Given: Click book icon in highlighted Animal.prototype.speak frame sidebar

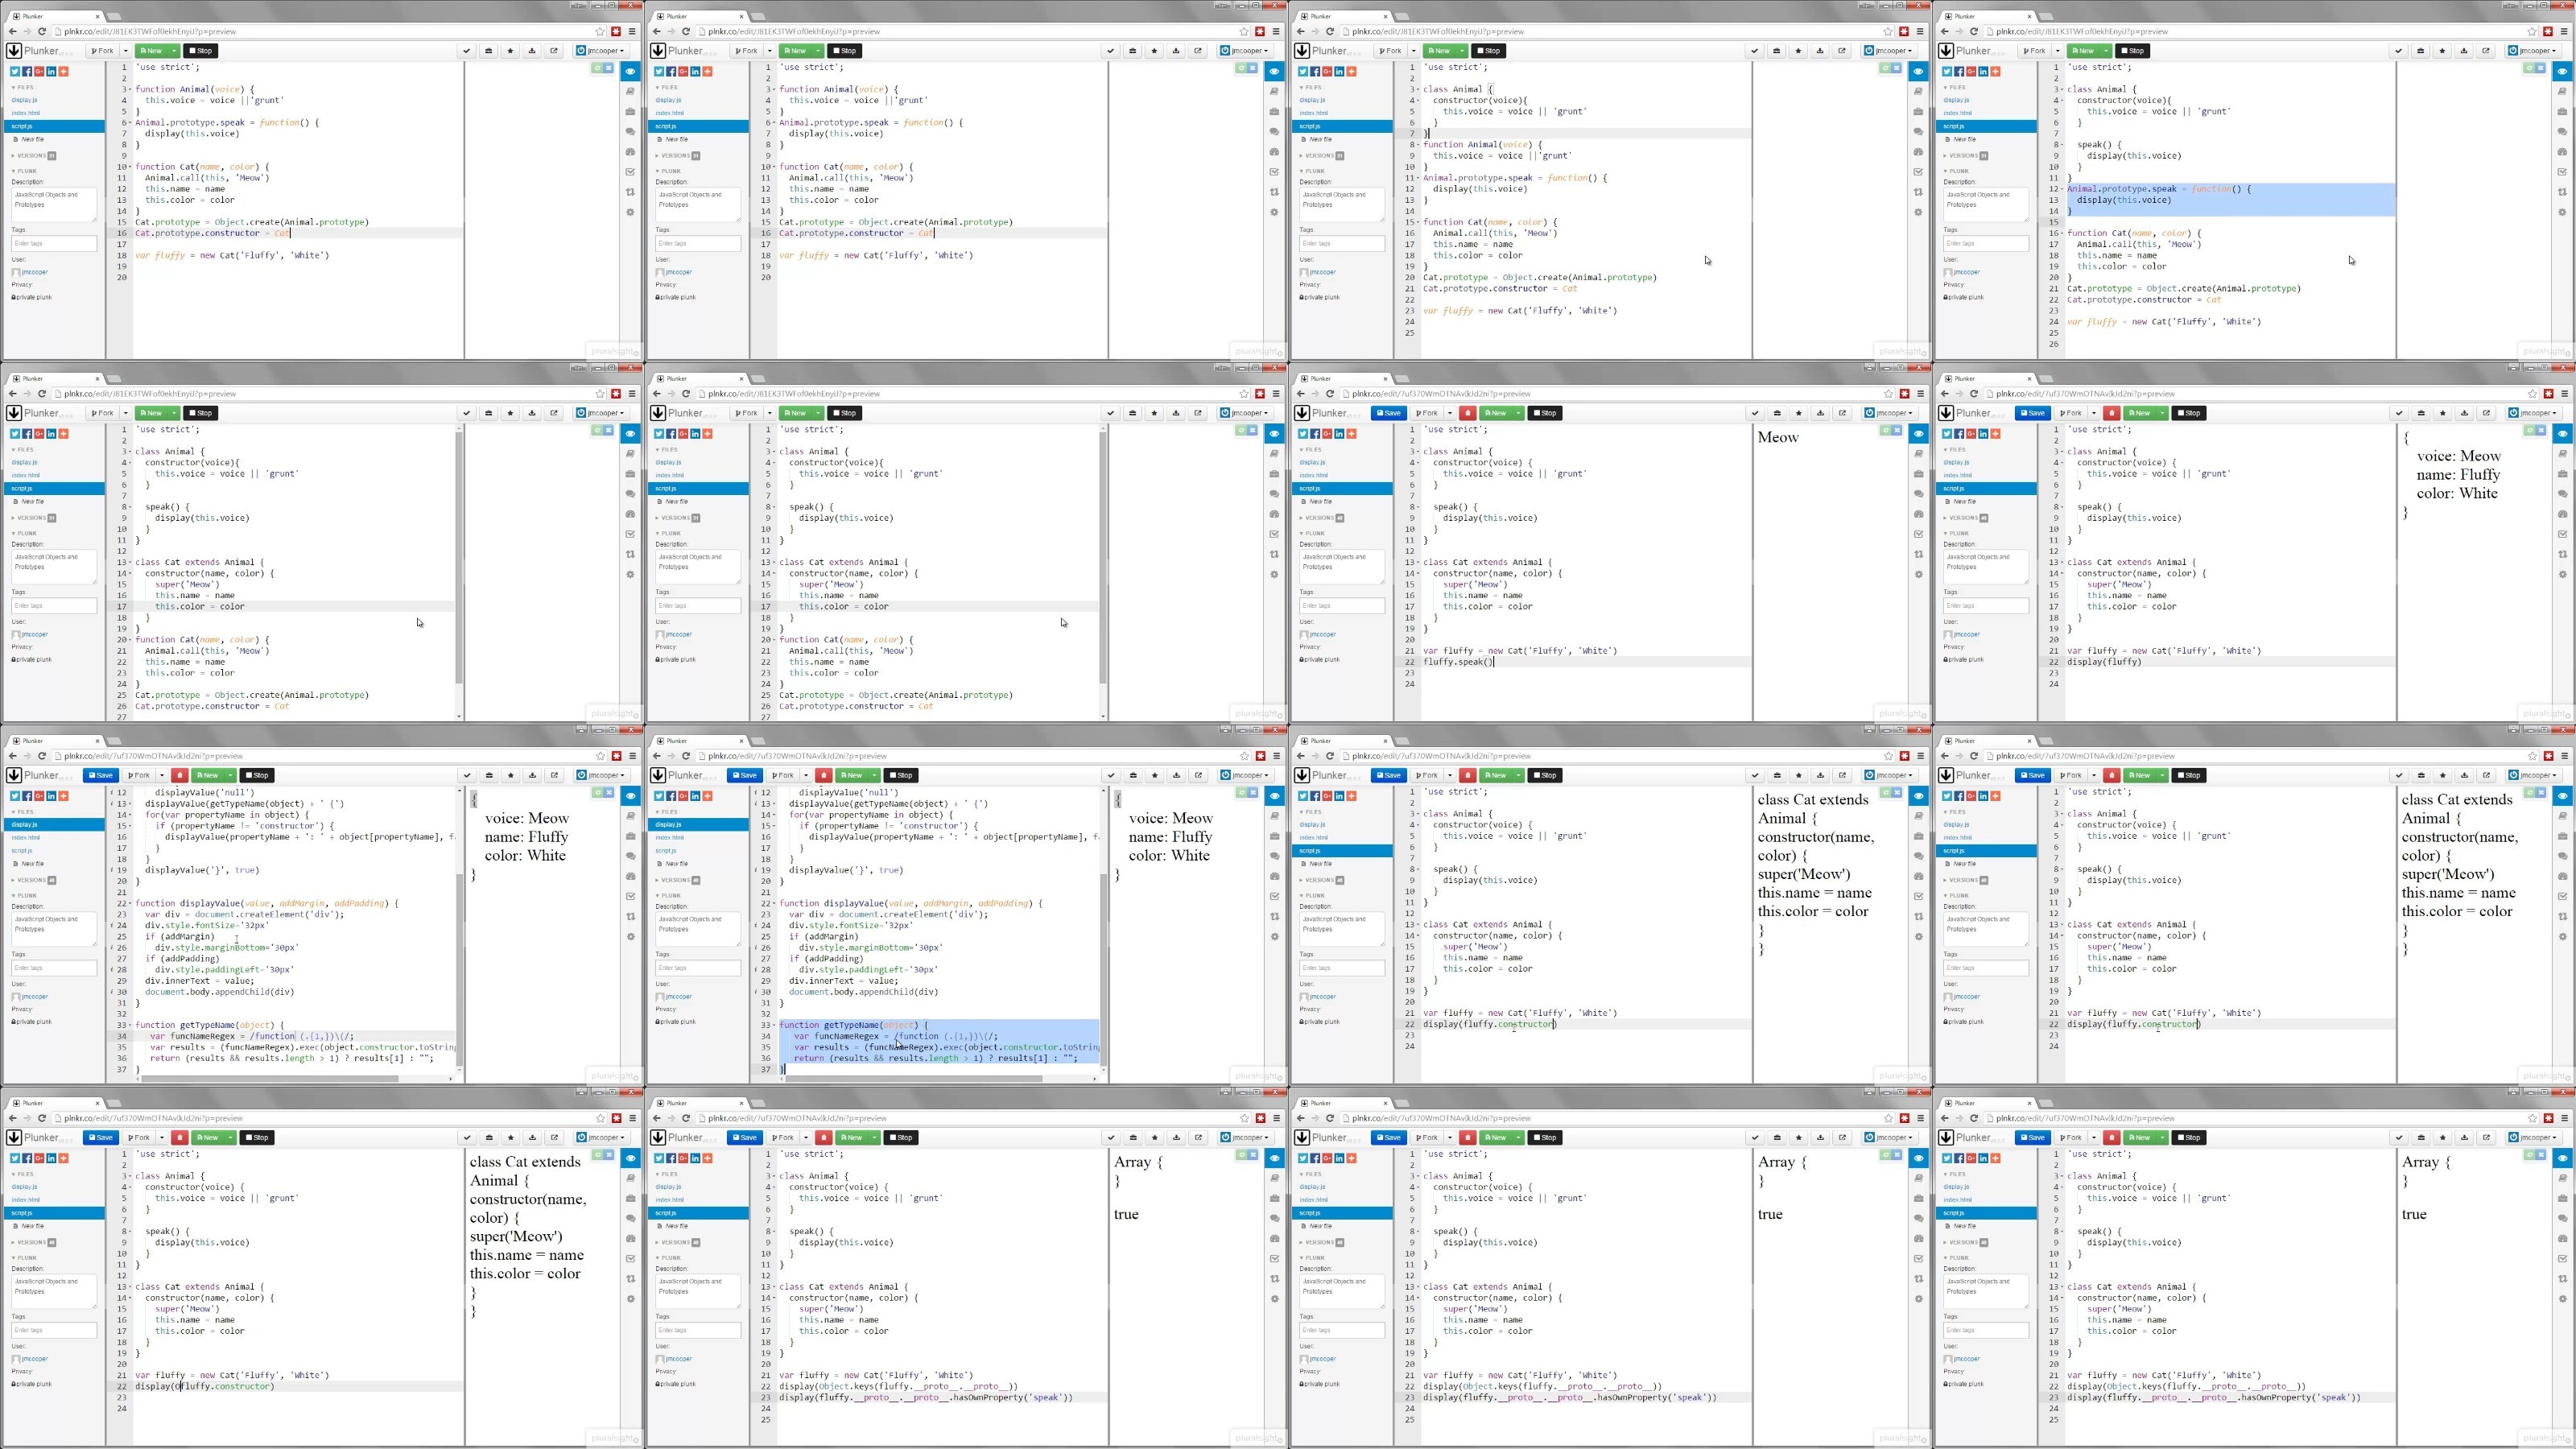Looking at the screenshot, I should pyautogui.click(x=2562, y=91).
